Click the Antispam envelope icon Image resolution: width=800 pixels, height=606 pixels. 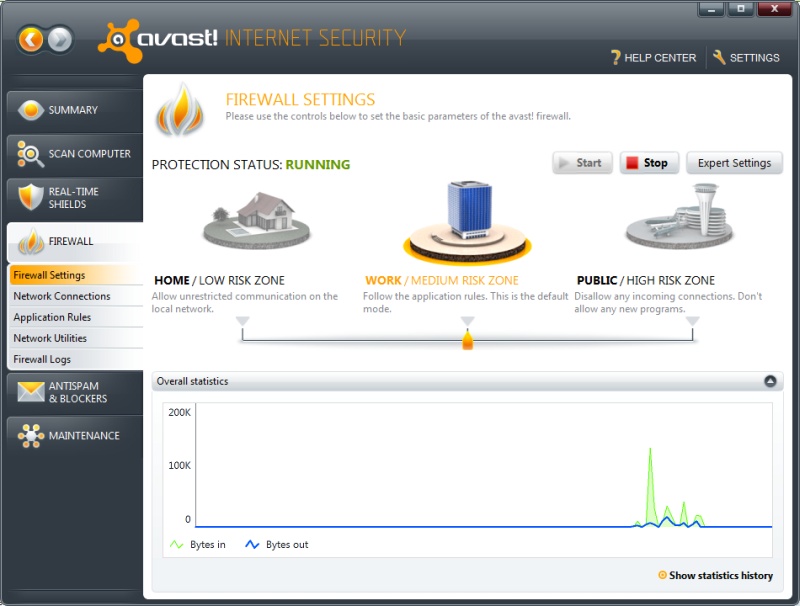coord(31,392)
